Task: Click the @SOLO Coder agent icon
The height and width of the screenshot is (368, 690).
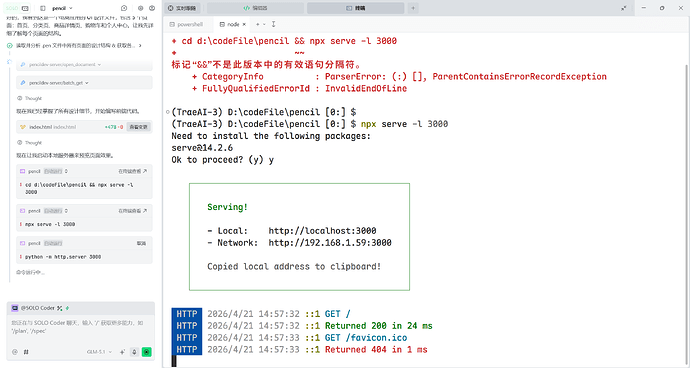Action: (15, 308)
